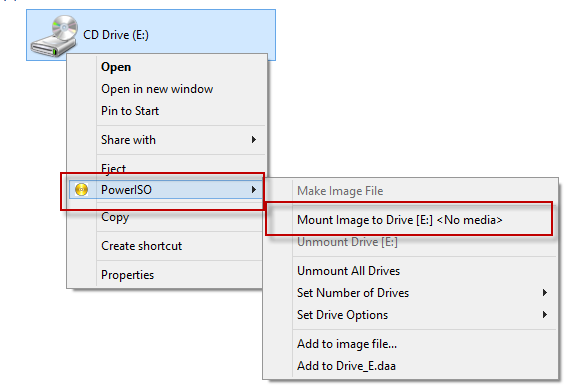Image resolution: width=574 pixels, height=388 pixels.
Task: Click Create shortcut
Action: tap(141, 246)
